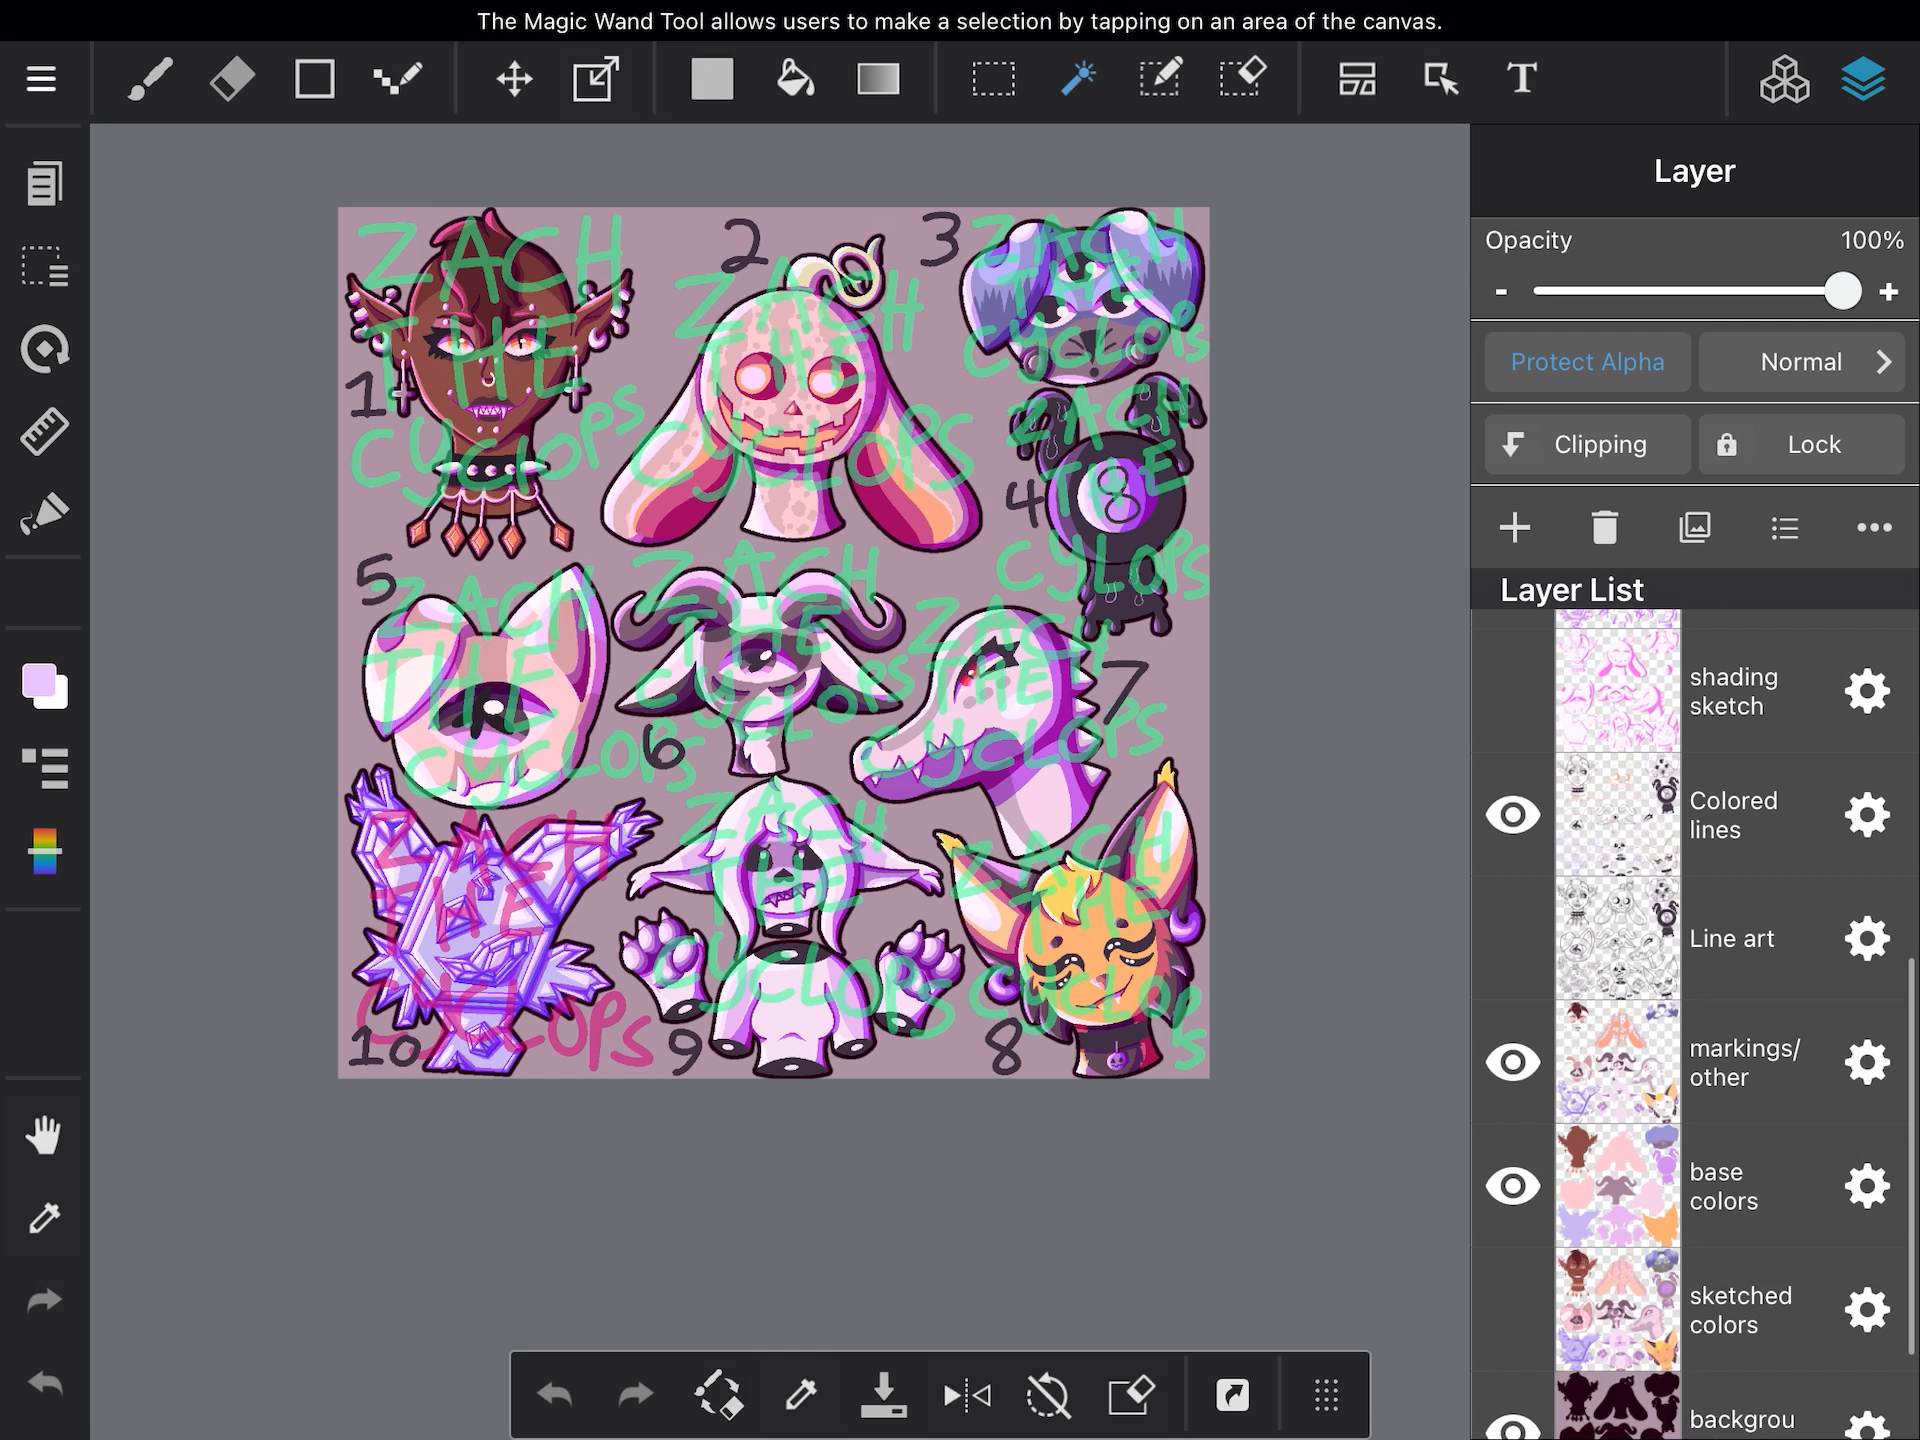Viewport: 1920px width, 1440px height.
Task: Open settings gear for shading sketch layer
Action: (1867, 691)
